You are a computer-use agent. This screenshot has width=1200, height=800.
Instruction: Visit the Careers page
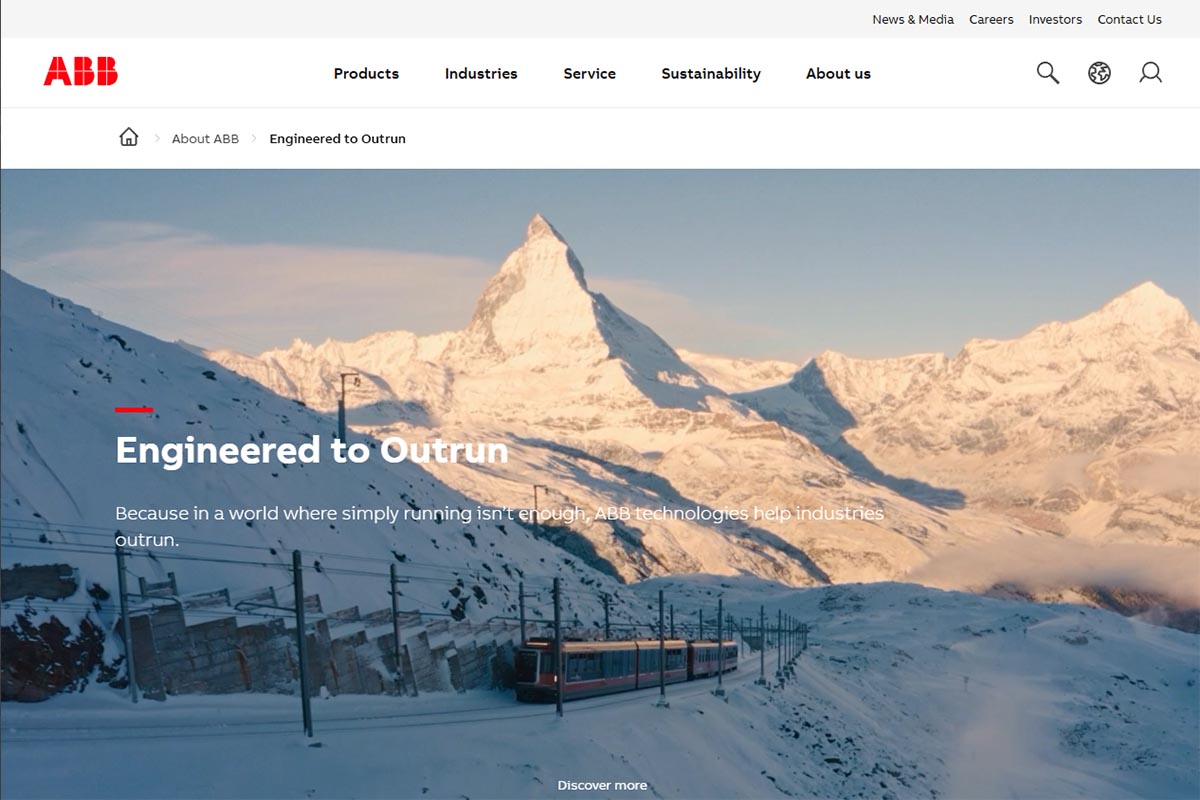pos(991,19)
